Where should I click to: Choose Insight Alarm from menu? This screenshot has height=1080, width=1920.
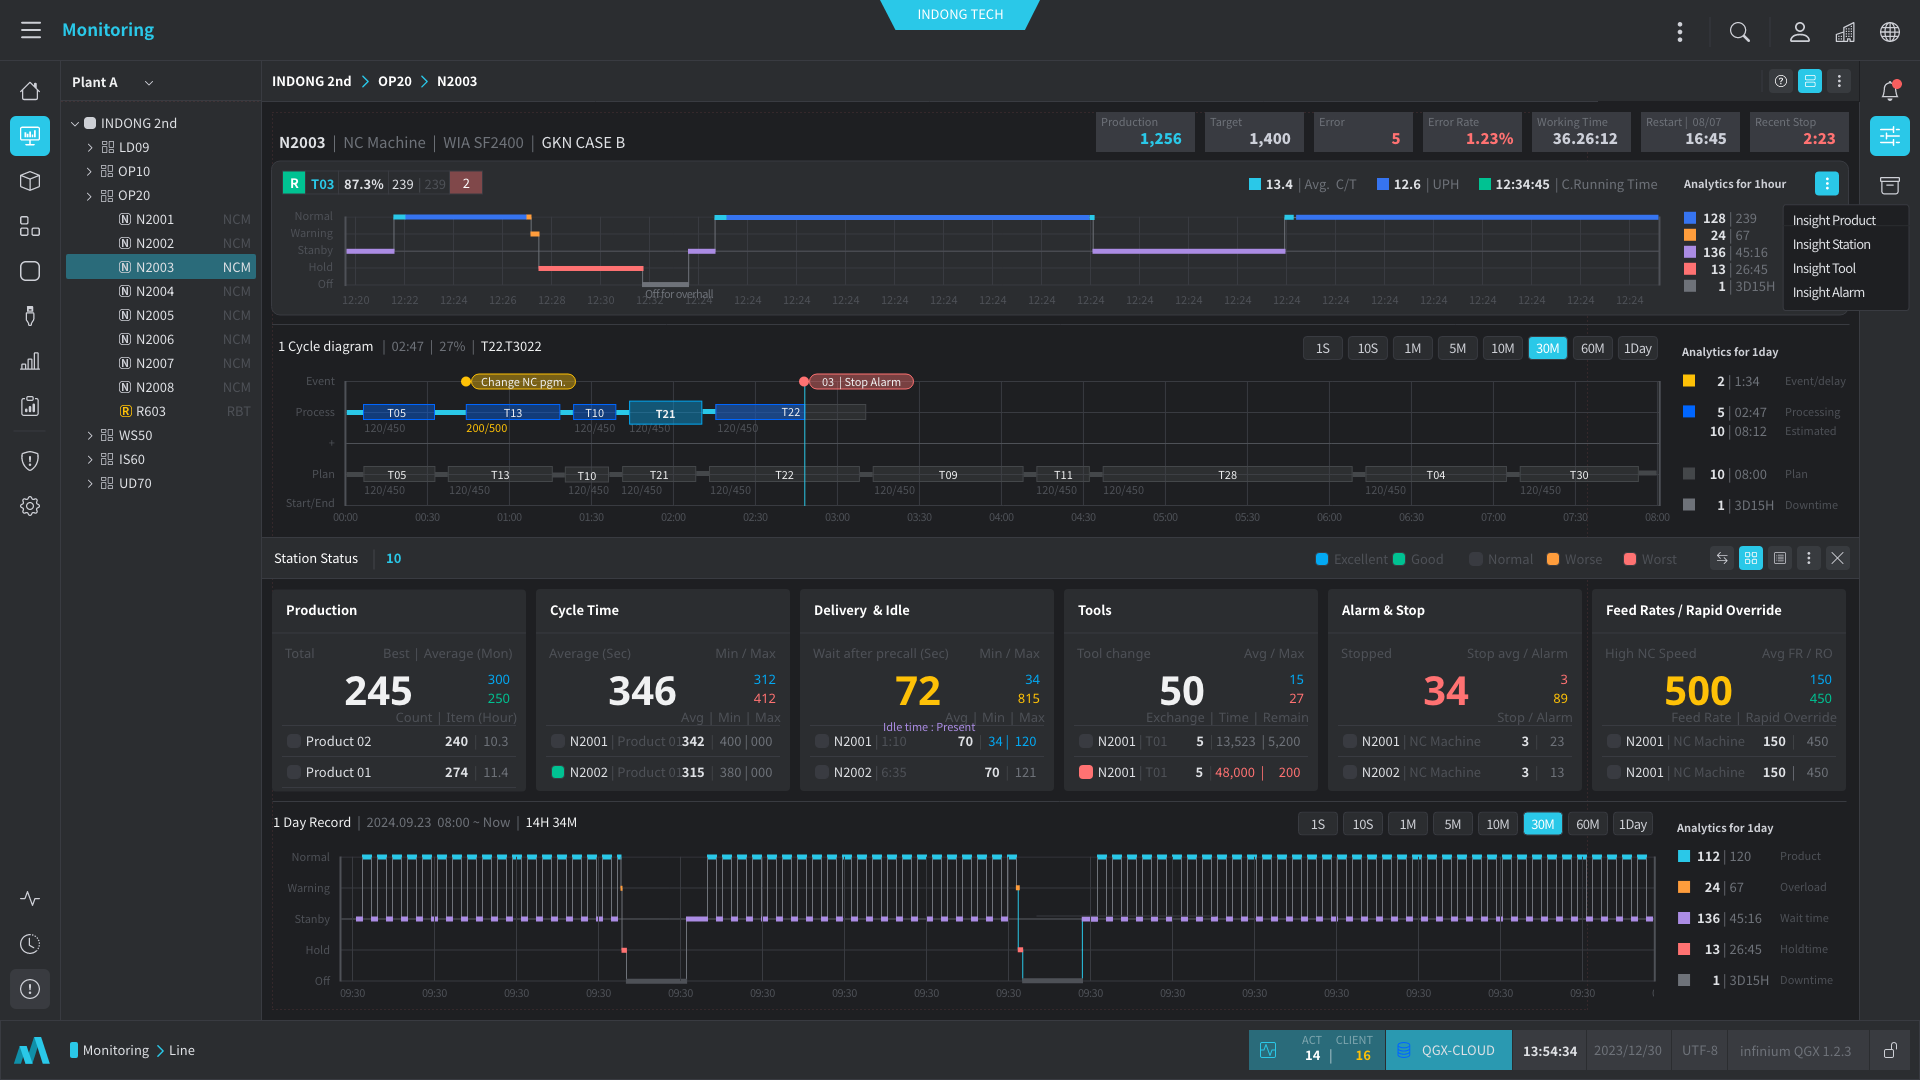(x=1827, y=292)
